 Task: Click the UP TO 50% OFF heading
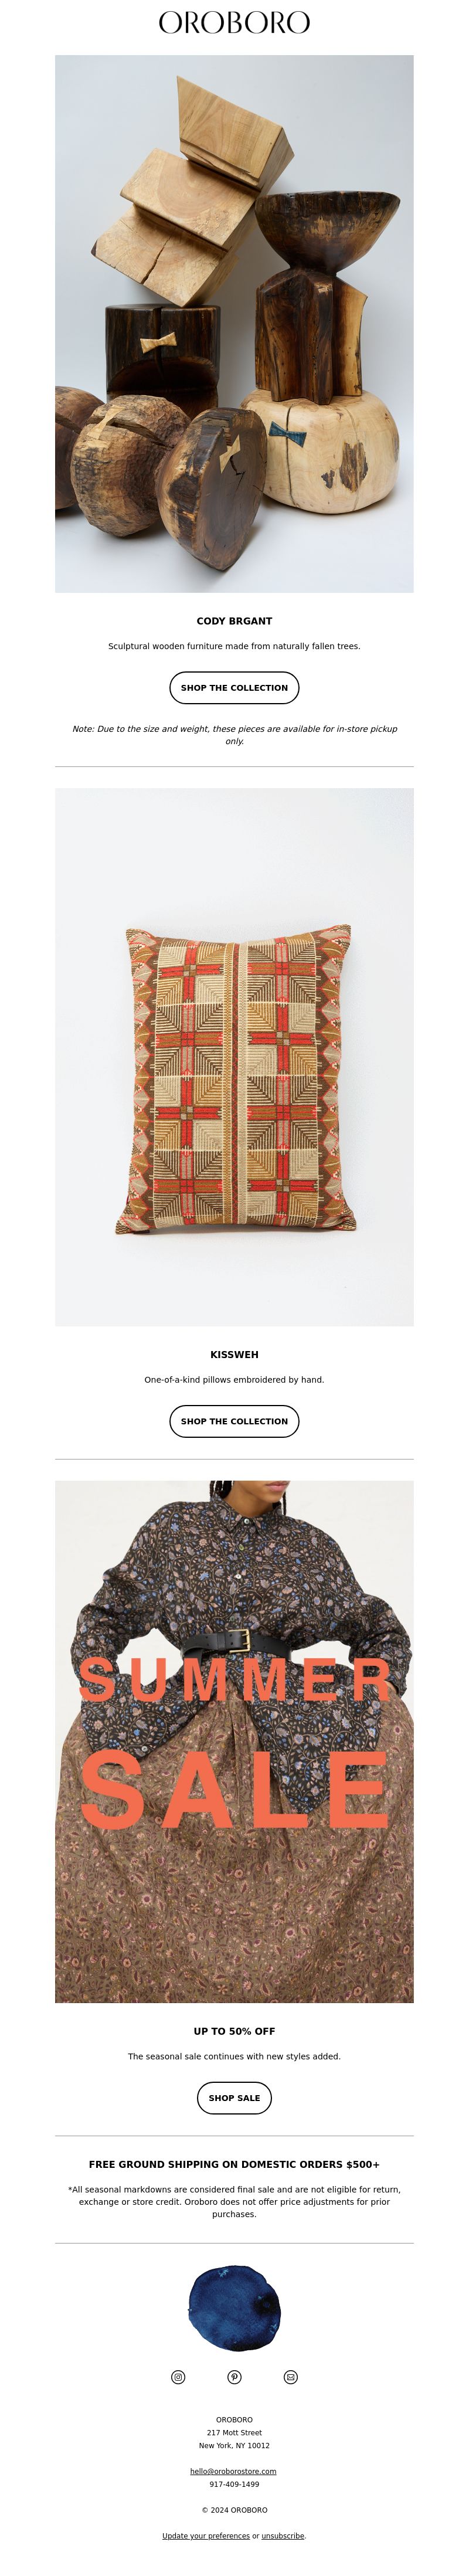point(234,2031)
